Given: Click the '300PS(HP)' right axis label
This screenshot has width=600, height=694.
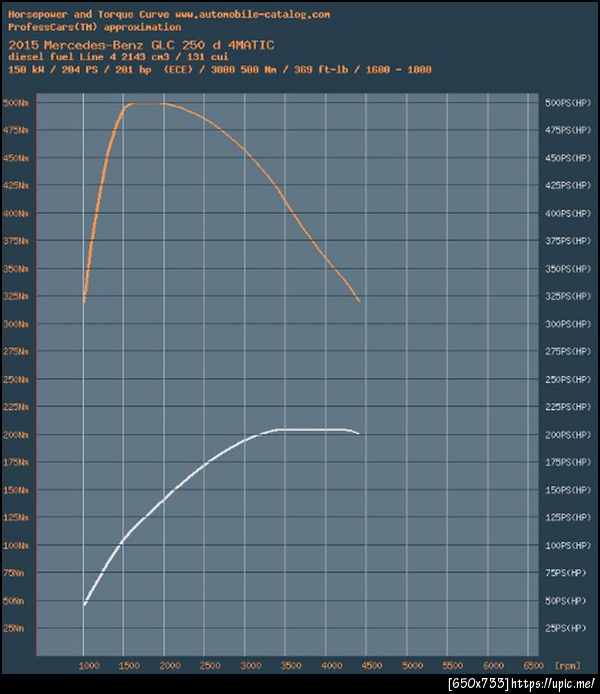Looking at the screenshot, I should click(x=568, y=324).
